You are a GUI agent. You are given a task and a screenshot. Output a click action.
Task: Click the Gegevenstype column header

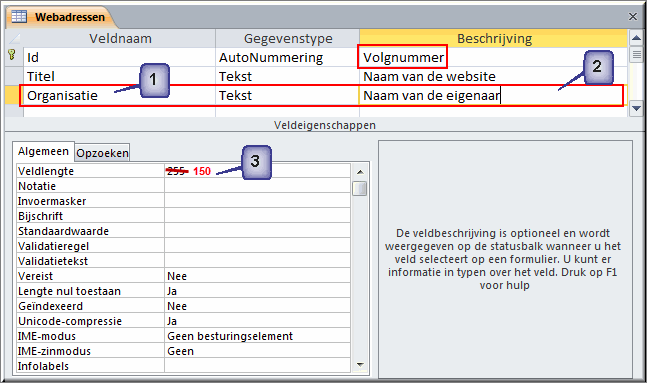coord(288,38)
